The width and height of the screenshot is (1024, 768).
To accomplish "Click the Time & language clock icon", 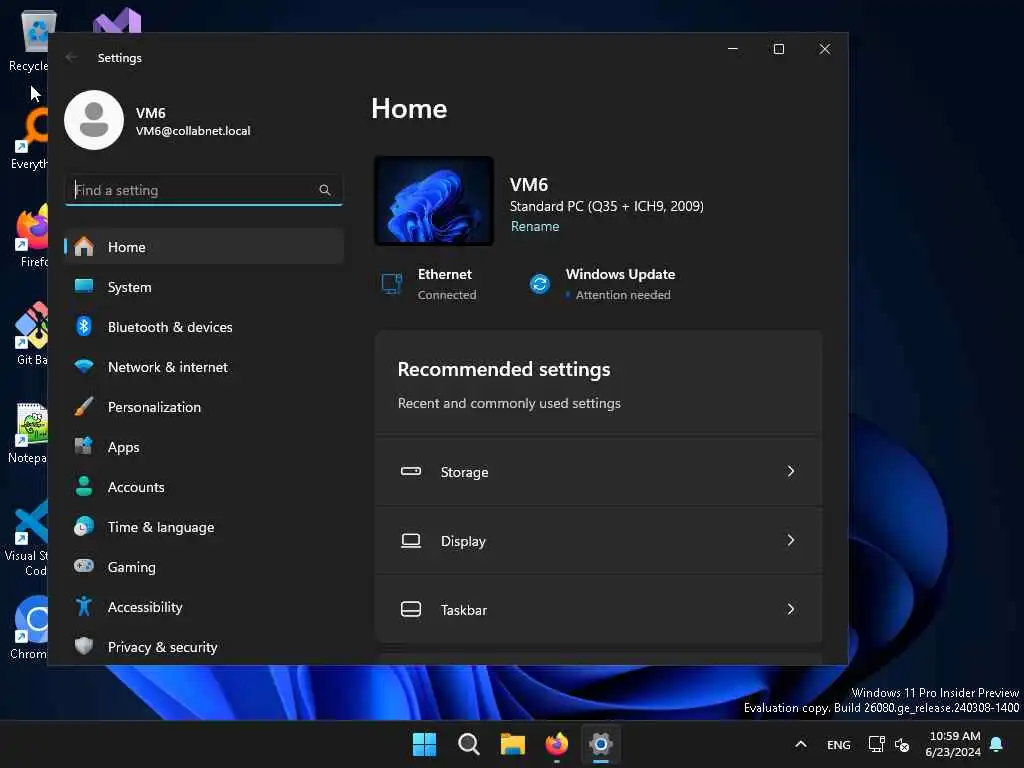I will [84, 526].
